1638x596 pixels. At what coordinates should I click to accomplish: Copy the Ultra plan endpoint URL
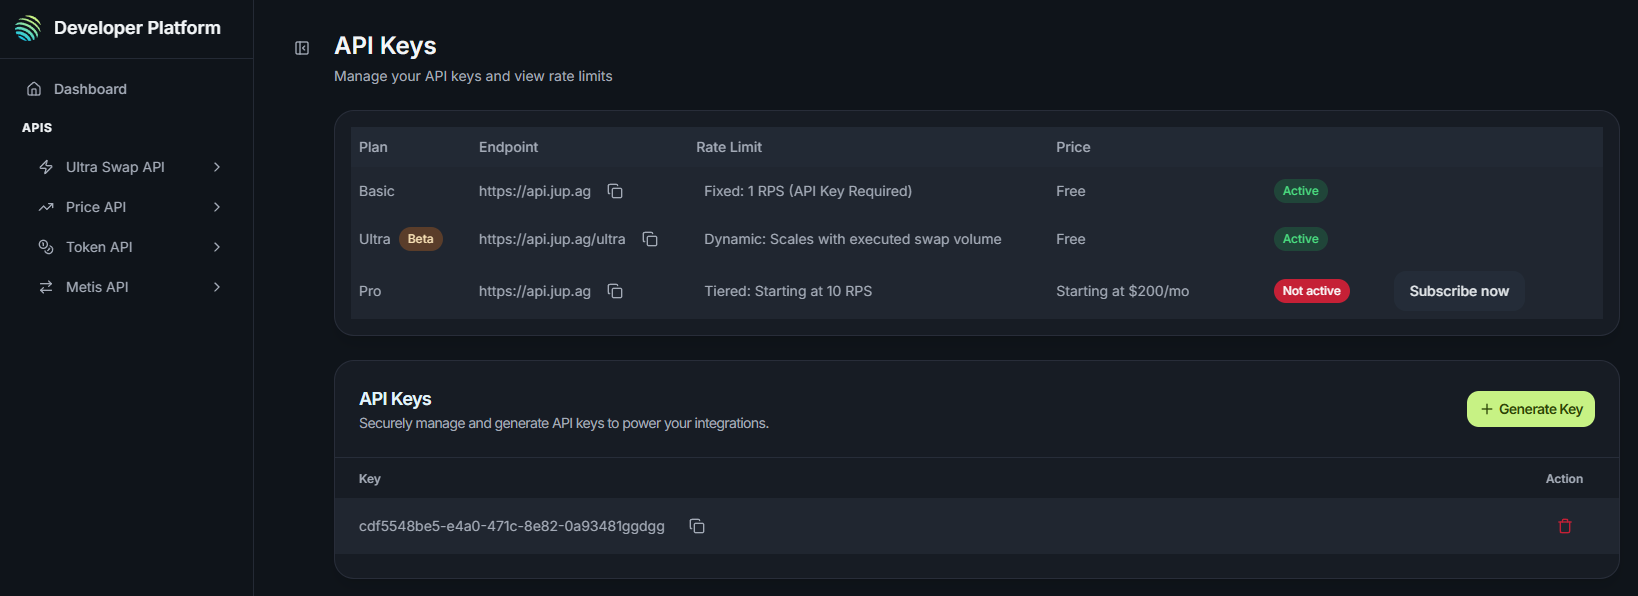(650, 239)
